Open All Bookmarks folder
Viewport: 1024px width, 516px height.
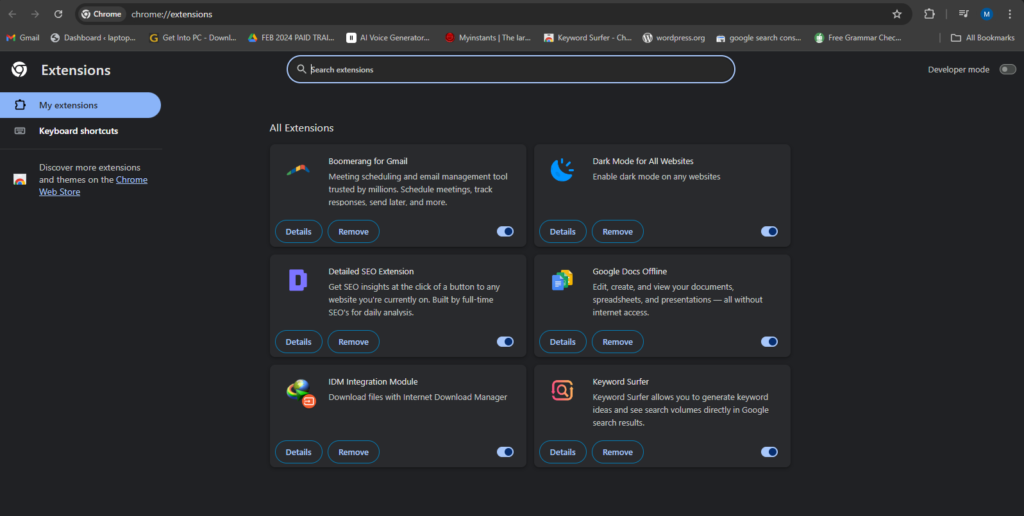pyautogui.click(x=982, y=38)
